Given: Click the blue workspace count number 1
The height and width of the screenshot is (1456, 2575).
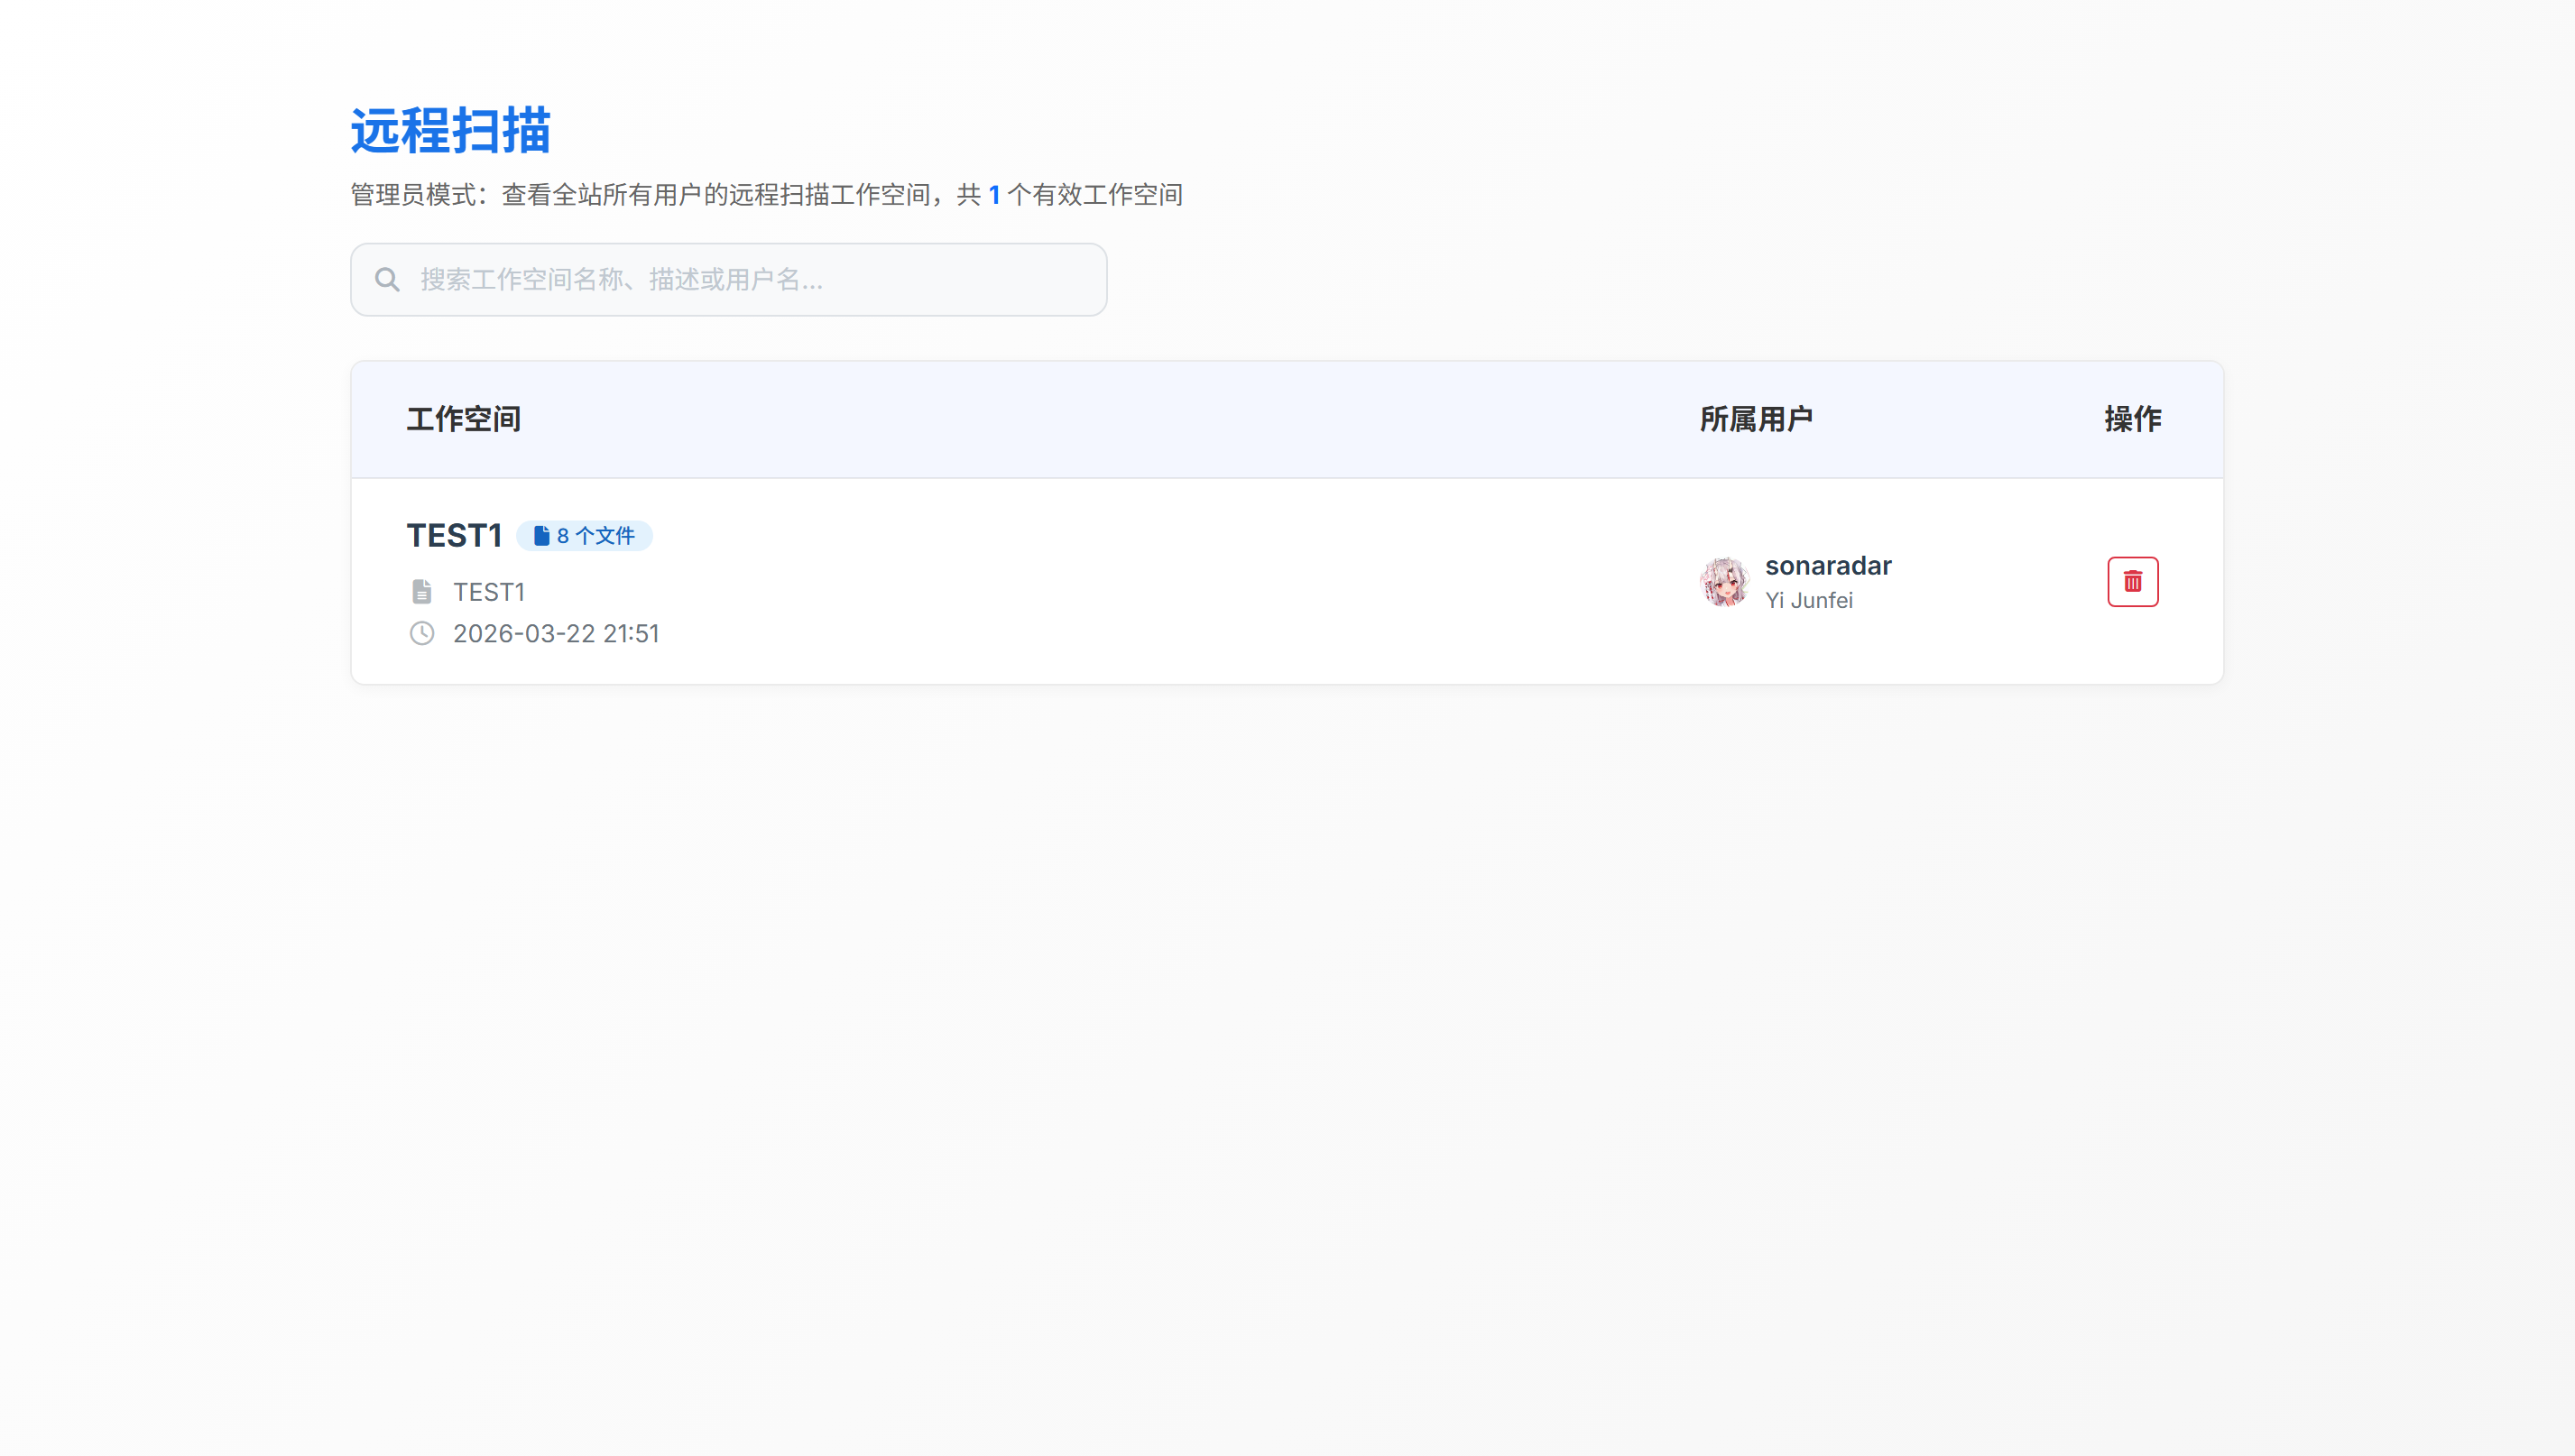Looking at the screenshot, I should pyautogui.click(x=994, y=195).
